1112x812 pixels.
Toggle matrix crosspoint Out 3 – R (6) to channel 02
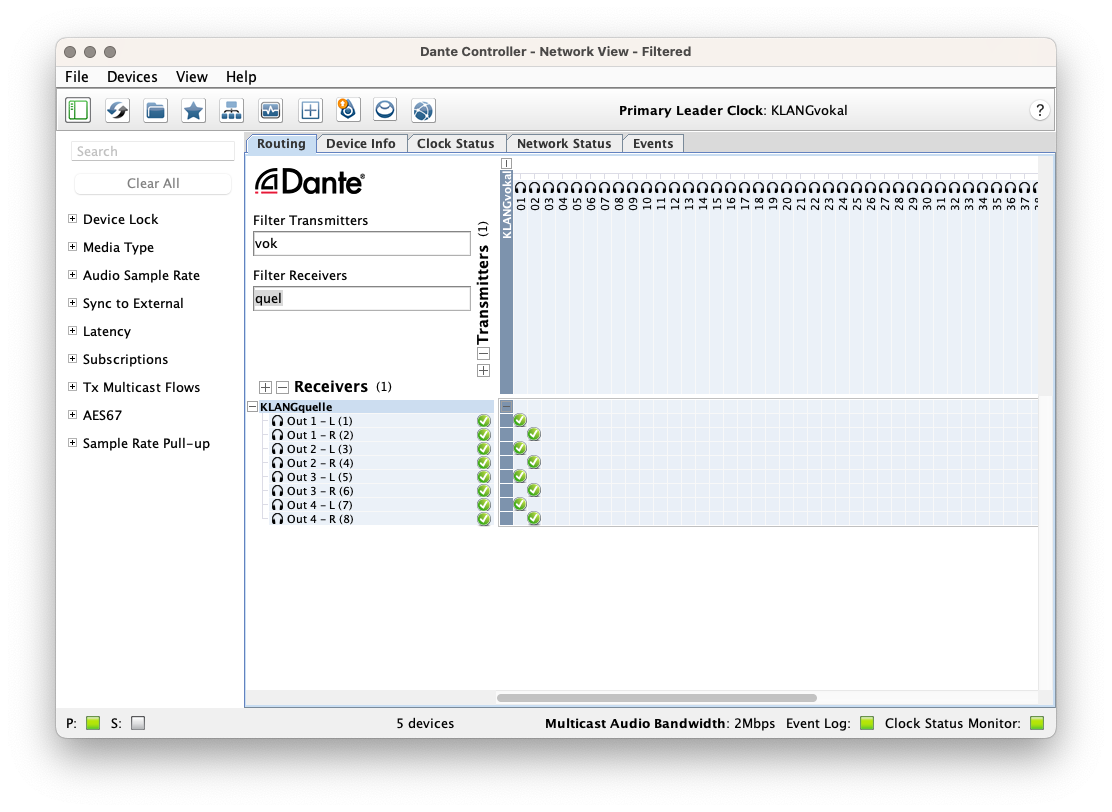point(534,490)
